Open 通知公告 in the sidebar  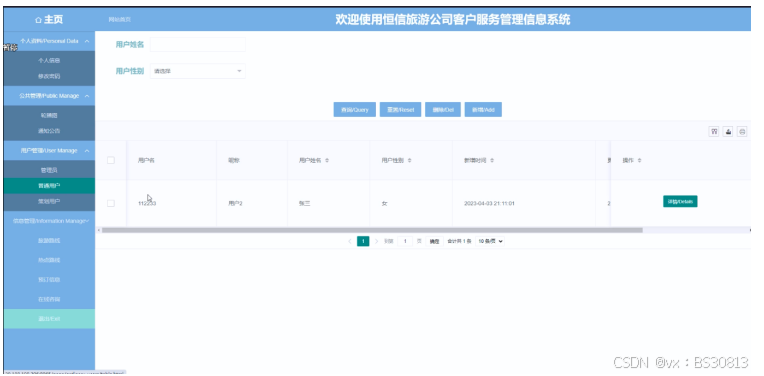click(49, 131)
